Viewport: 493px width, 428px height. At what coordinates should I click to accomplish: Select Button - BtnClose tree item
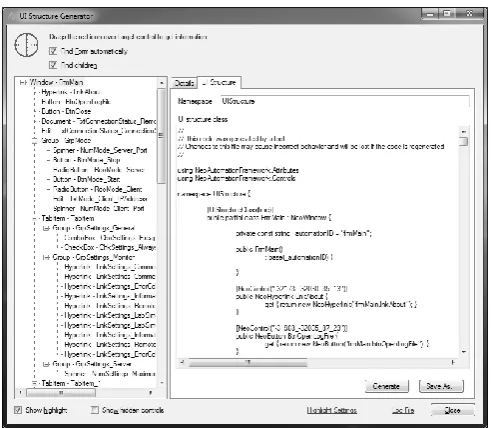pos(66,111)
